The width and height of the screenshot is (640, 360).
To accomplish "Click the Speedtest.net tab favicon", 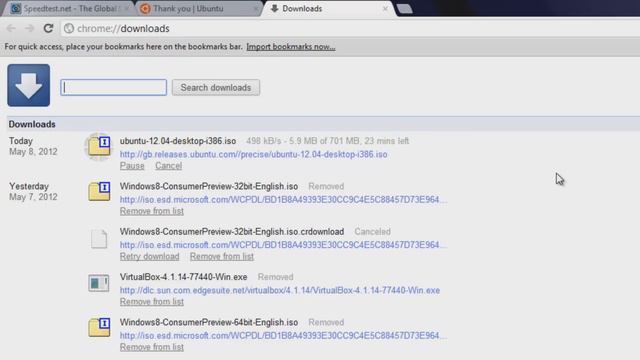I will pyautogui.click(x=16, y=9).
